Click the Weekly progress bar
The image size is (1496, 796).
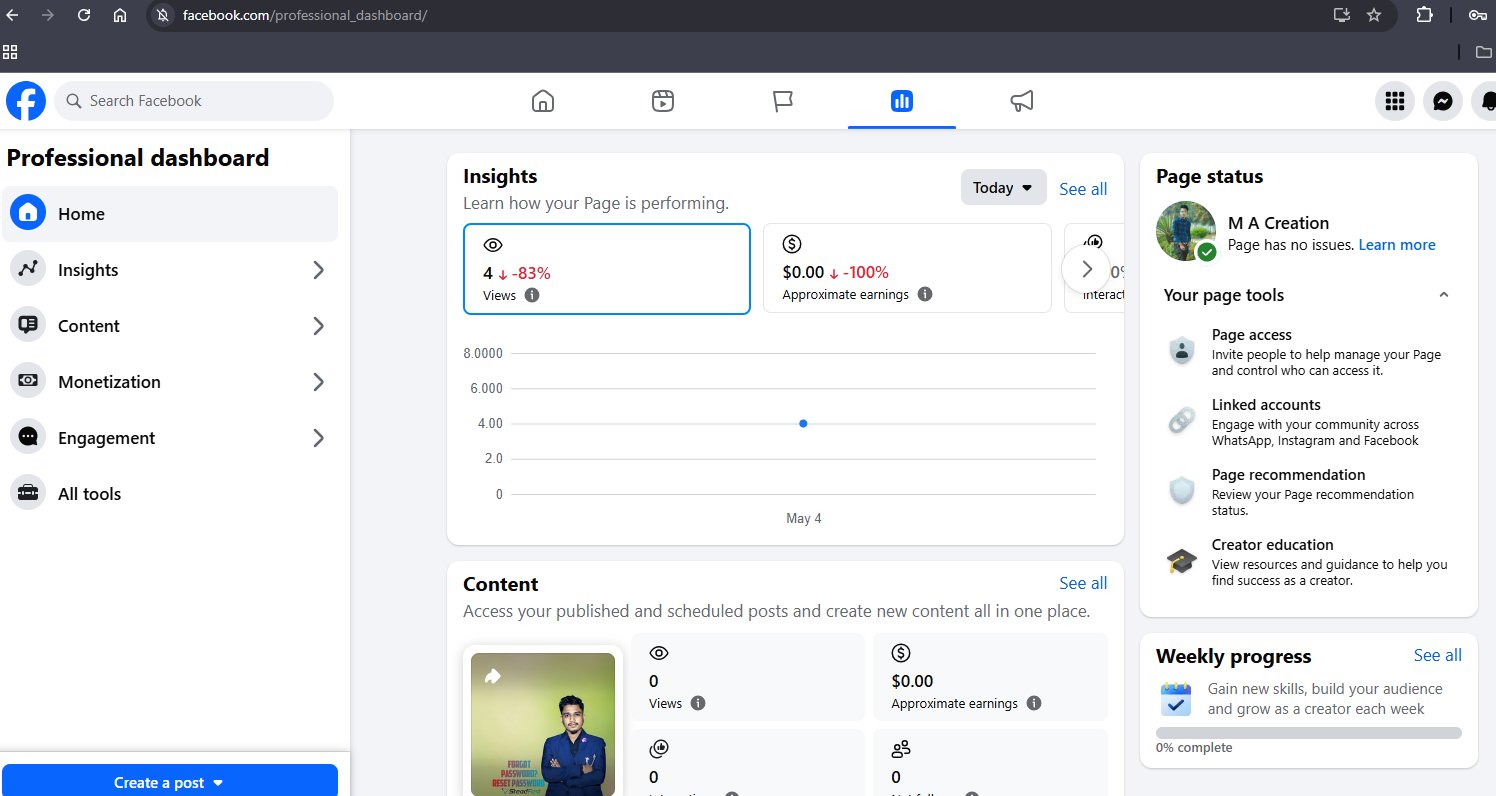1309,733
